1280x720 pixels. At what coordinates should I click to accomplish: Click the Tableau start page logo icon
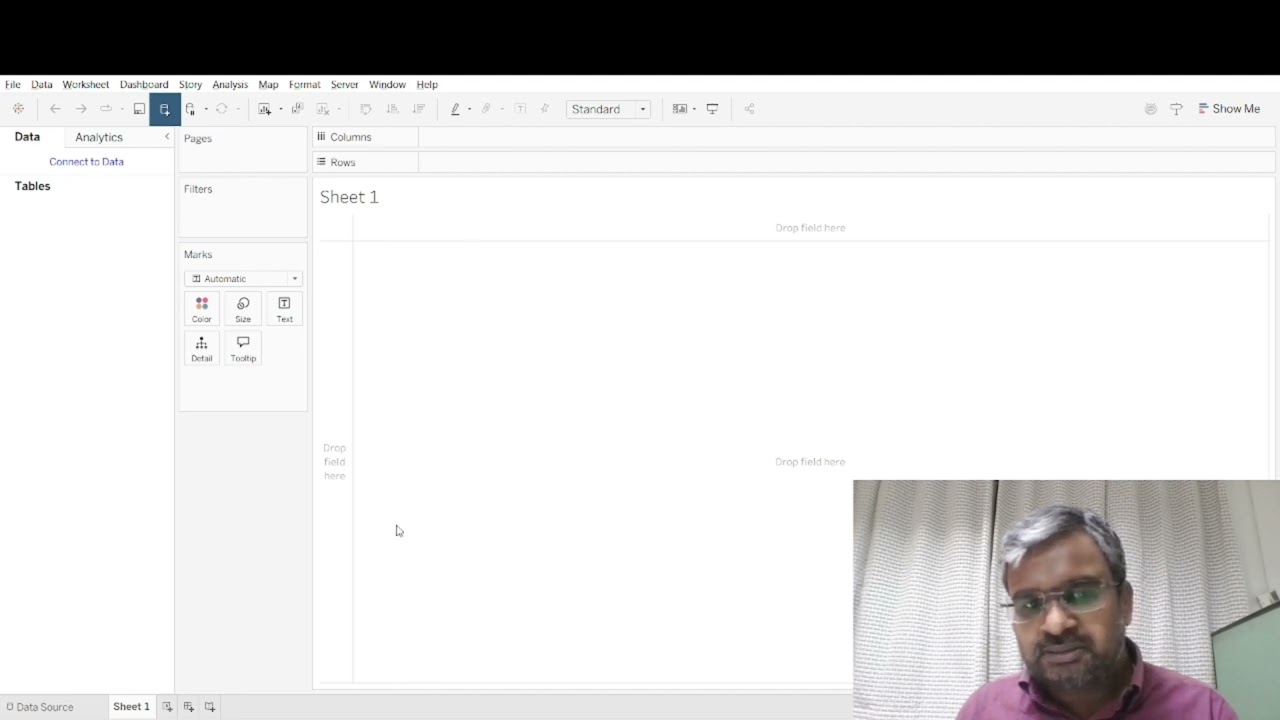18,109
